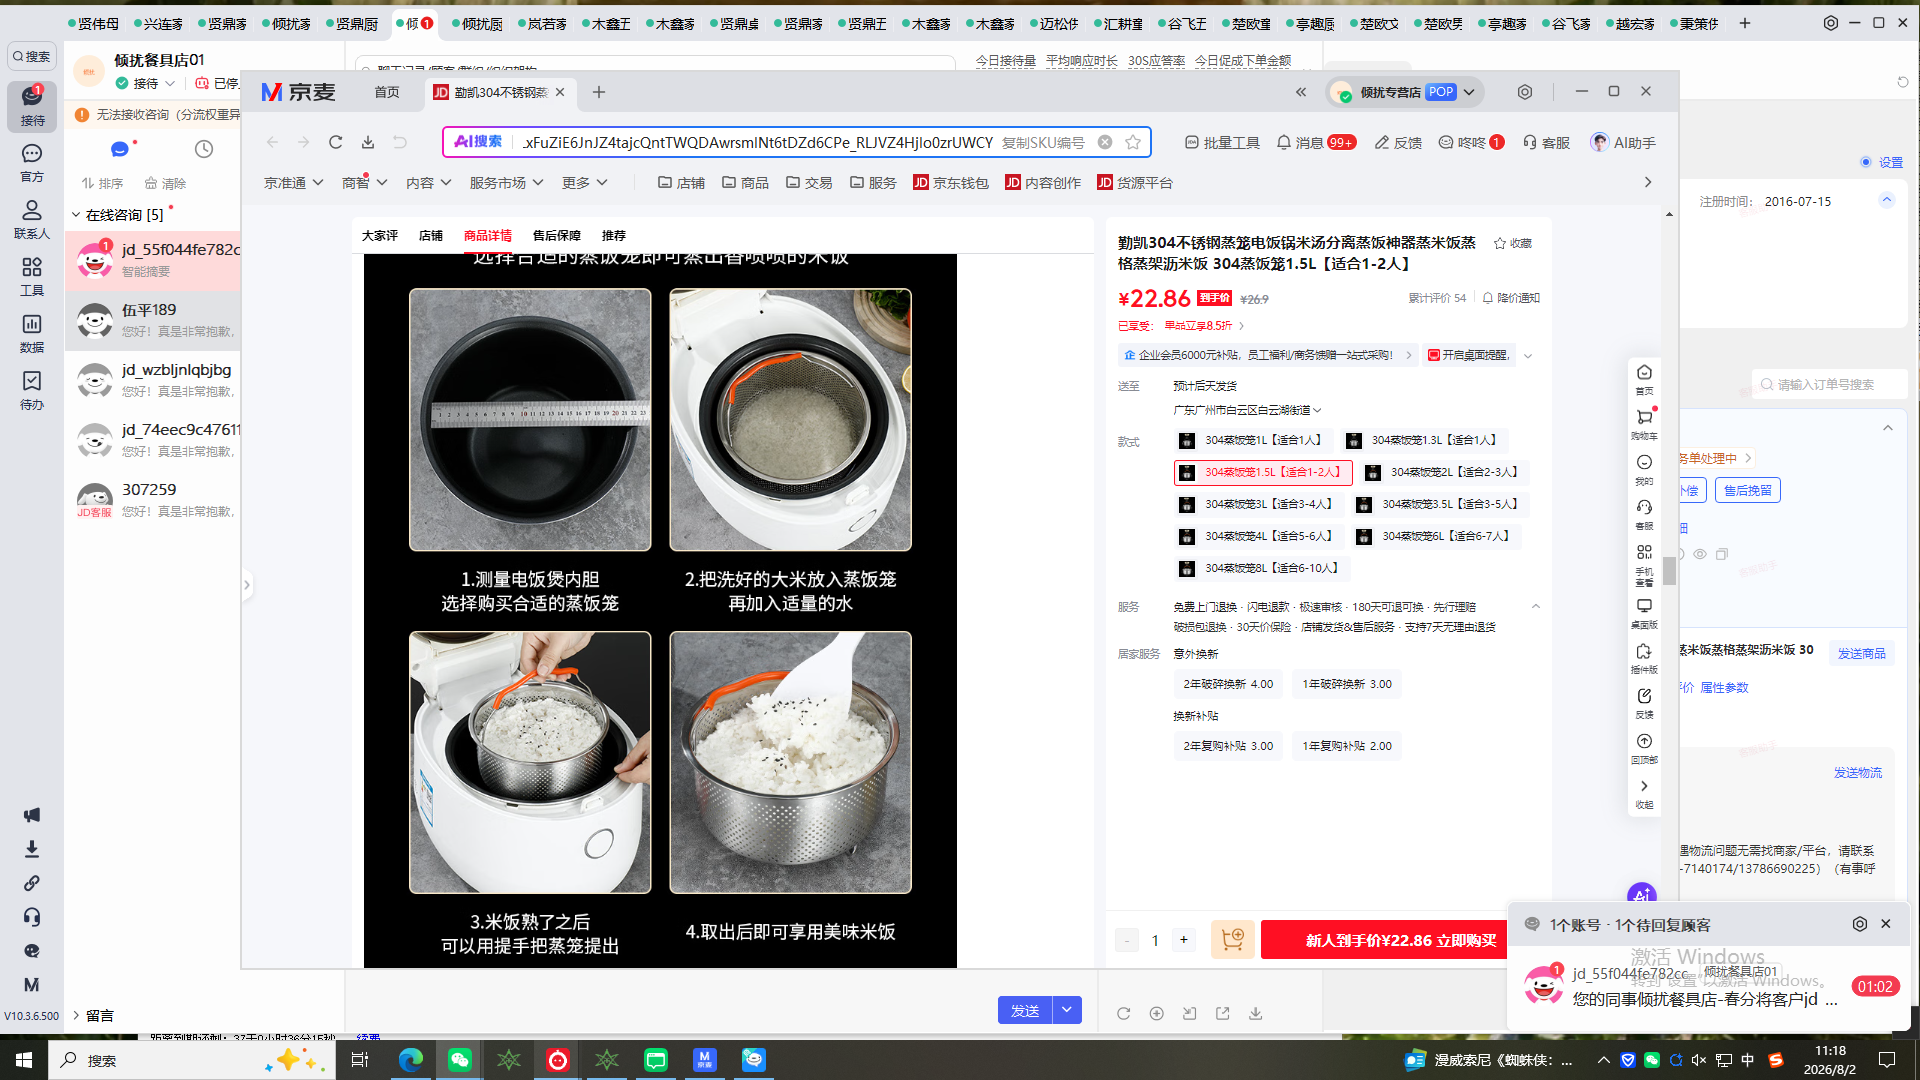Screen dimensions: 1920x1080
Task: Open WeChat from the taskbar
Action: (460, 1060)
